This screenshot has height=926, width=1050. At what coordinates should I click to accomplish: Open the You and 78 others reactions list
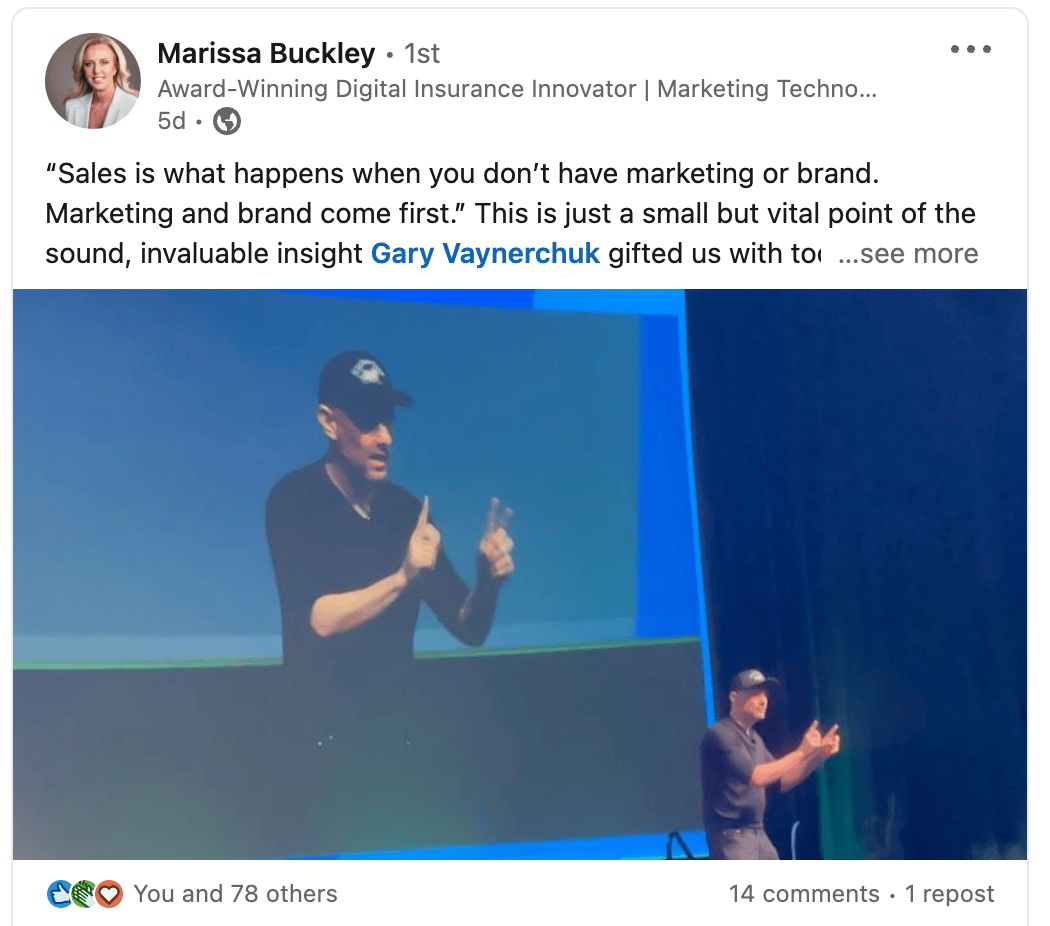(x=235, y=894)
